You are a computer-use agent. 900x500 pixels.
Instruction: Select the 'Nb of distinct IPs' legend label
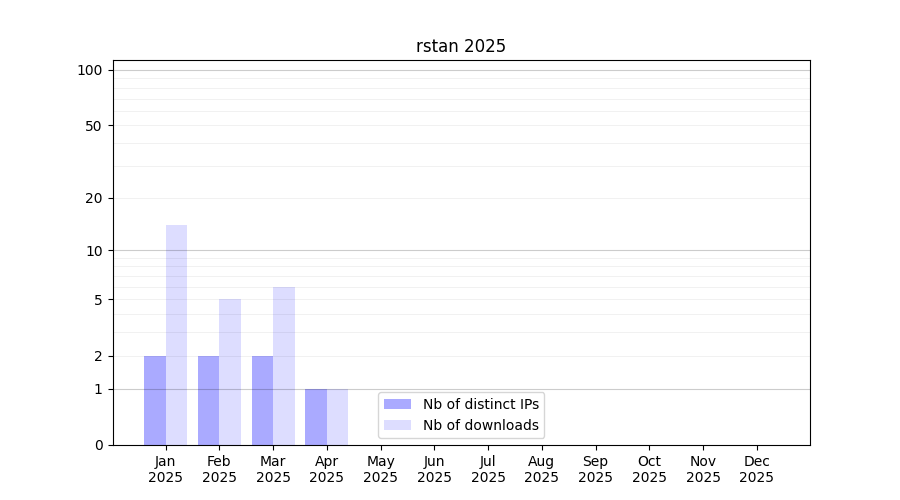coord(480,404)
